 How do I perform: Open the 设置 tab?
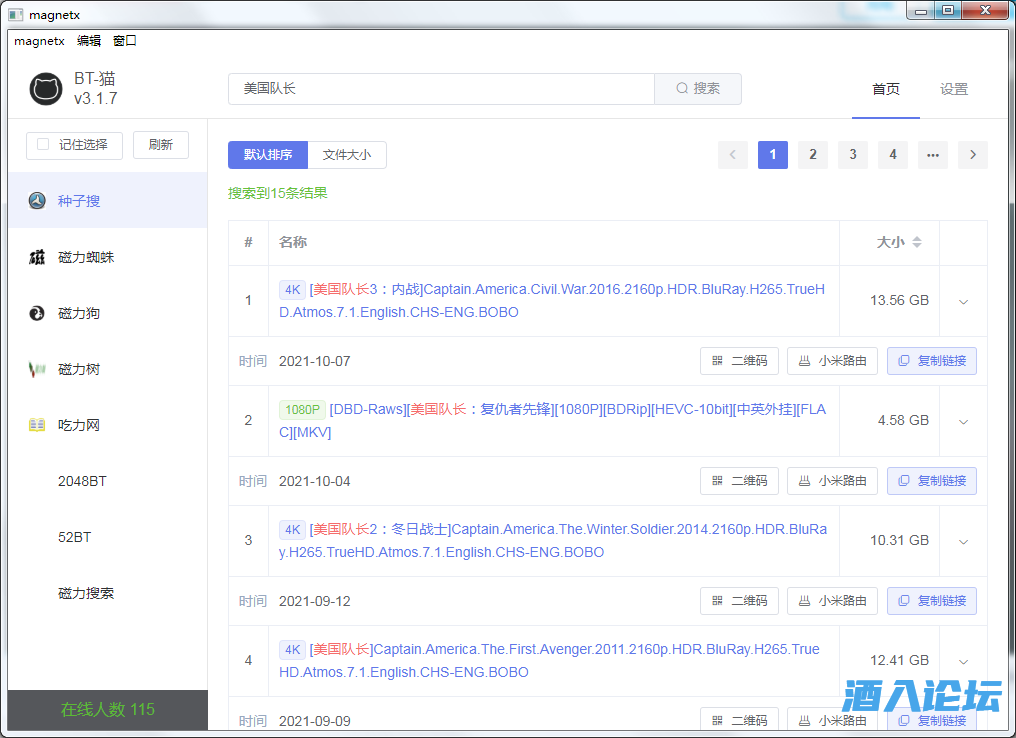pos(953,89)
